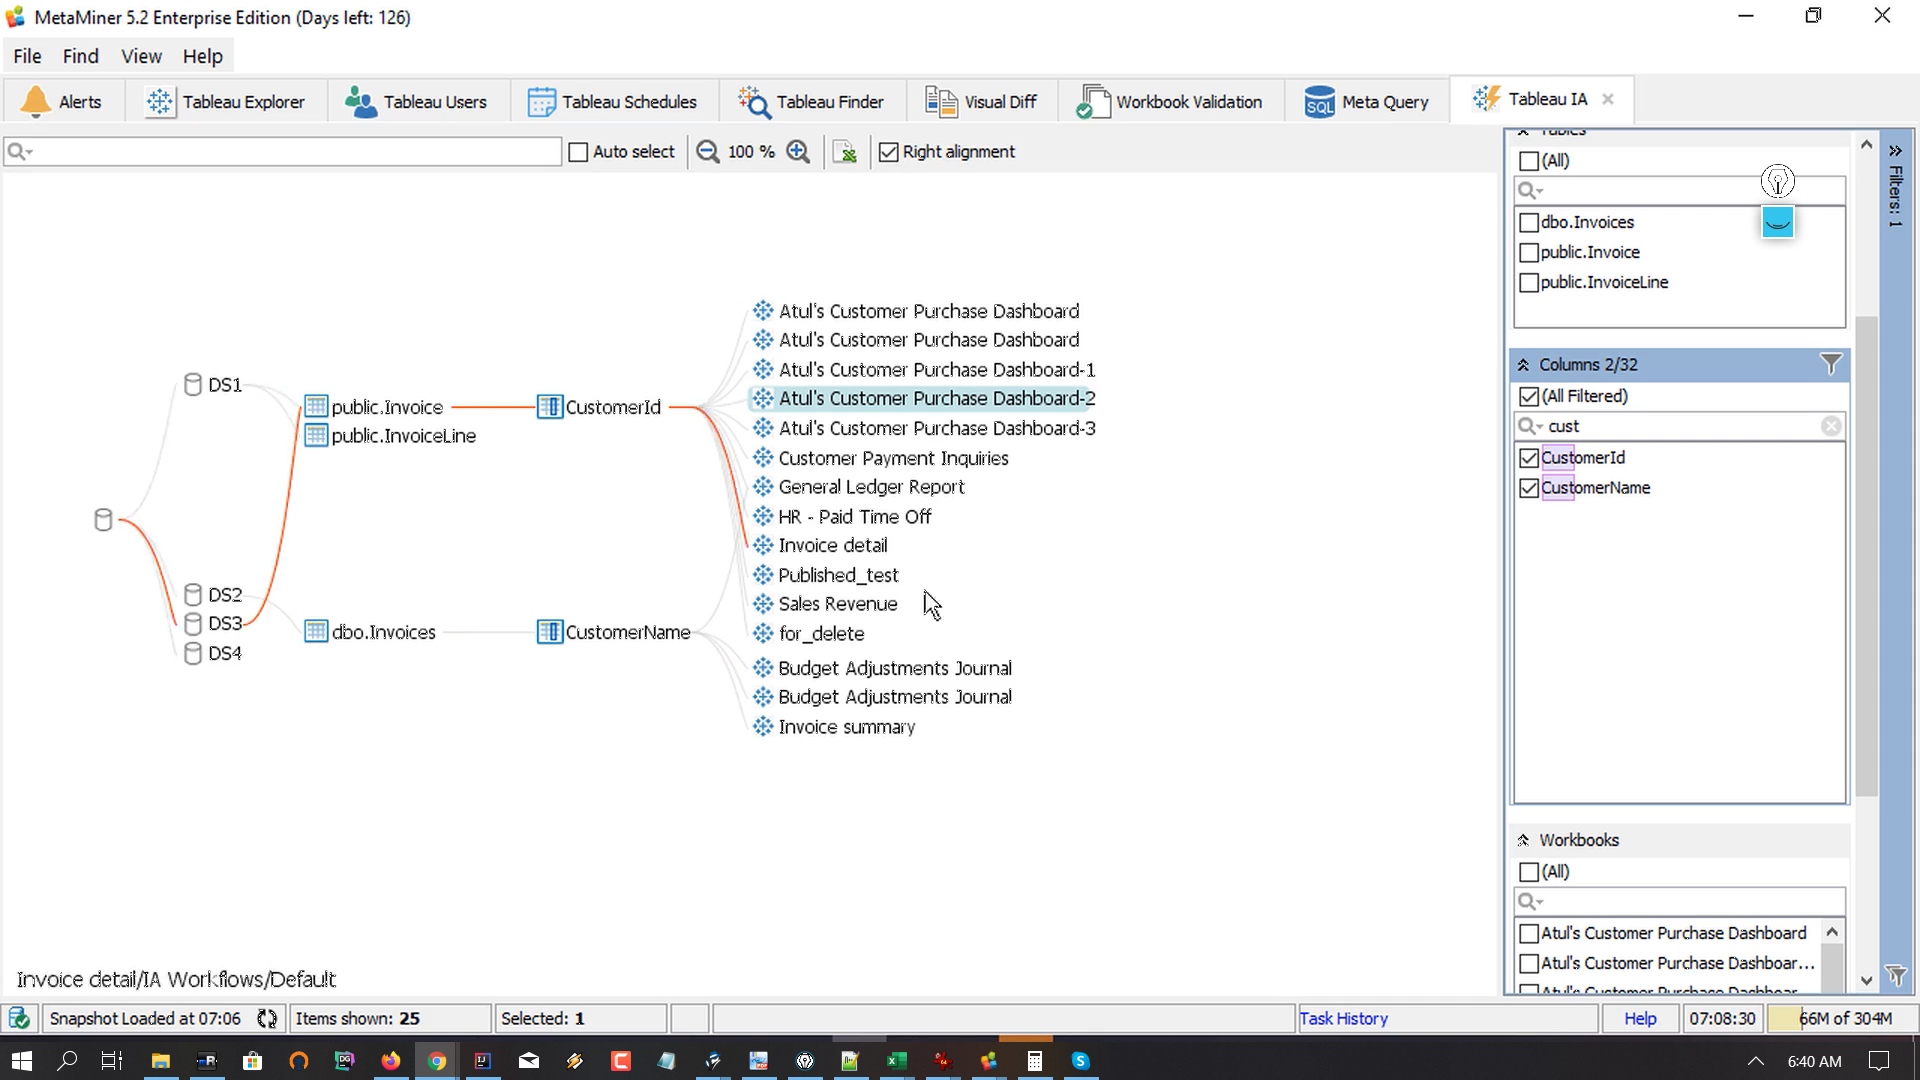1920x1080 pixels.
Task: Click the export to Excel icon
Action: click(845, 152)
